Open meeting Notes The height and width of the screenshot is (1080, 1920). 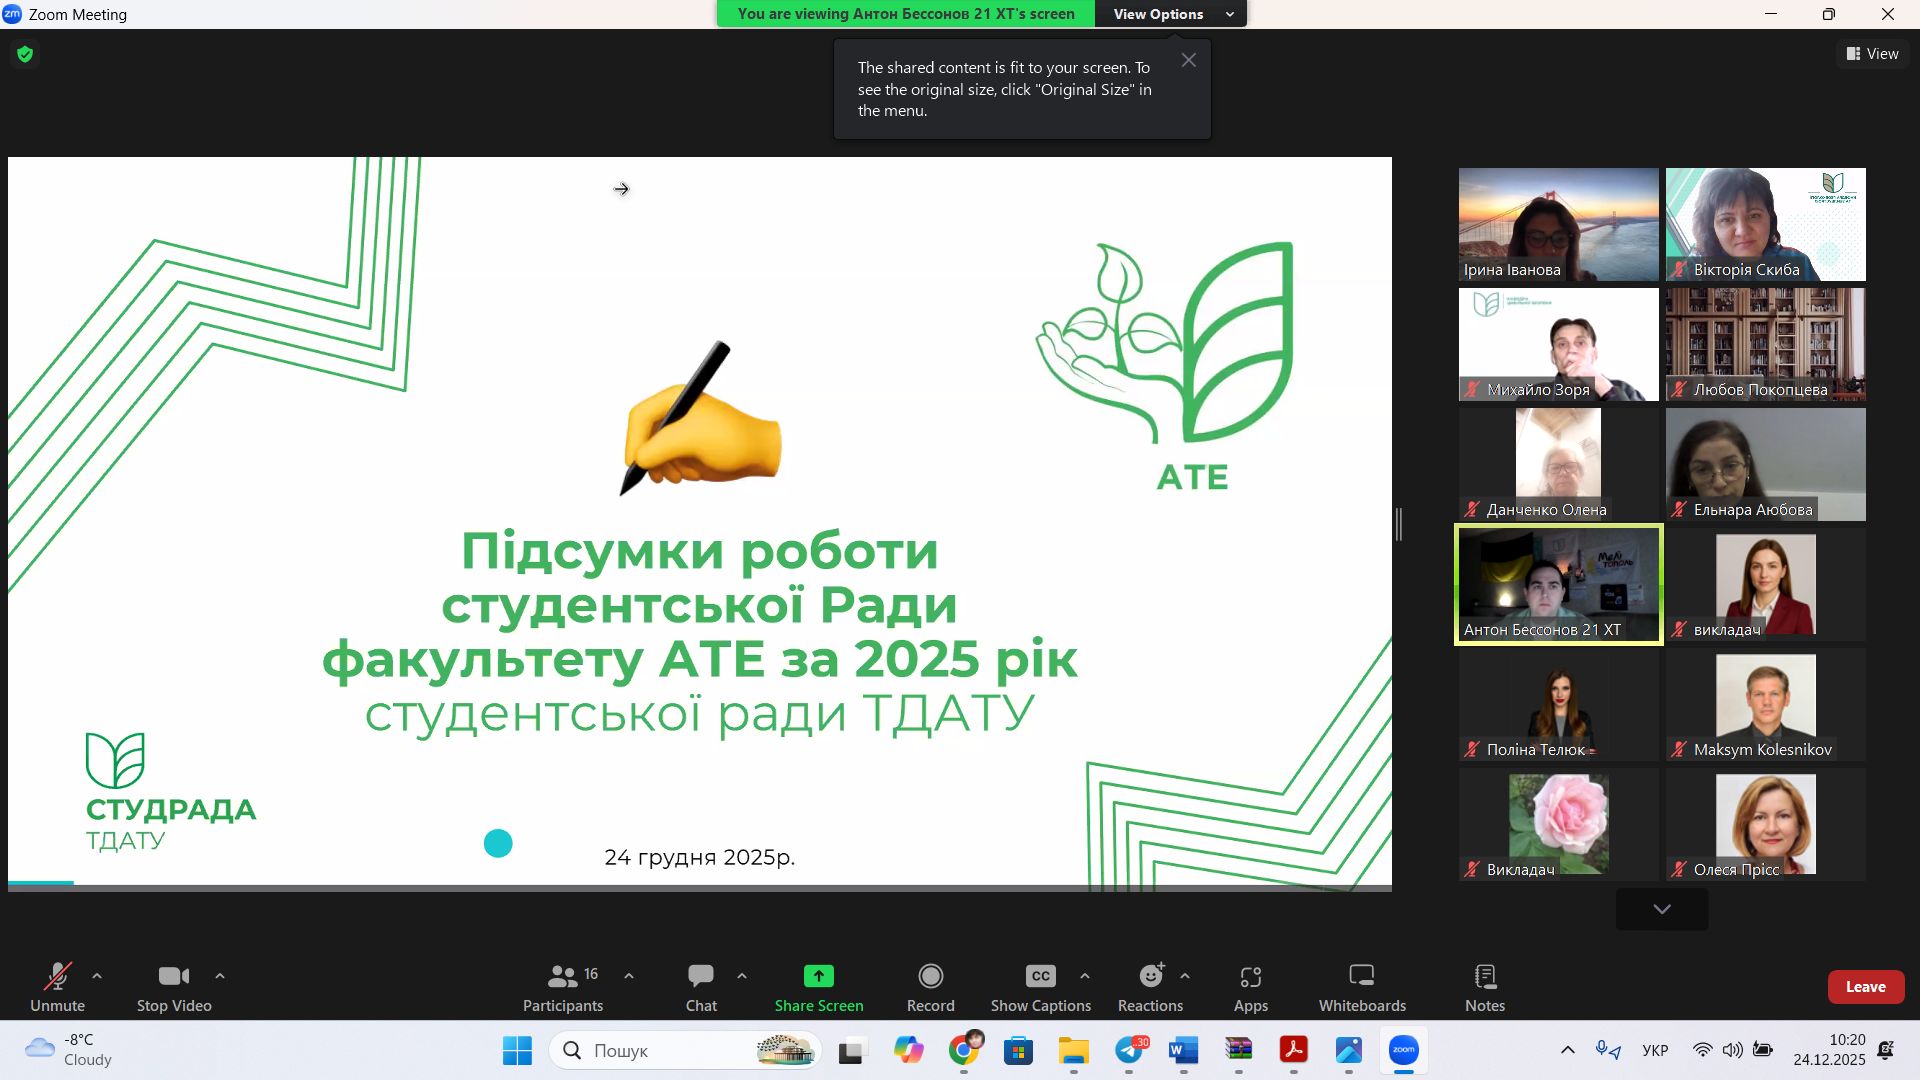(x=1484, y=987)
